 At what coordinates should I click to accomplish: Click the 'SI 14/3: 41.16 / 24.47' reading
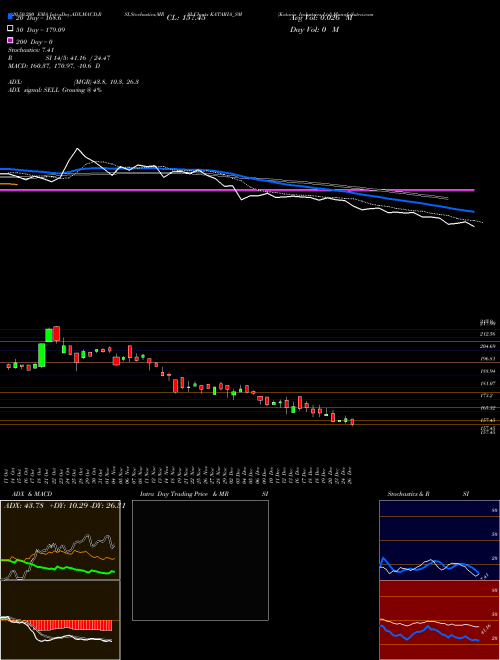click(78, 58)
